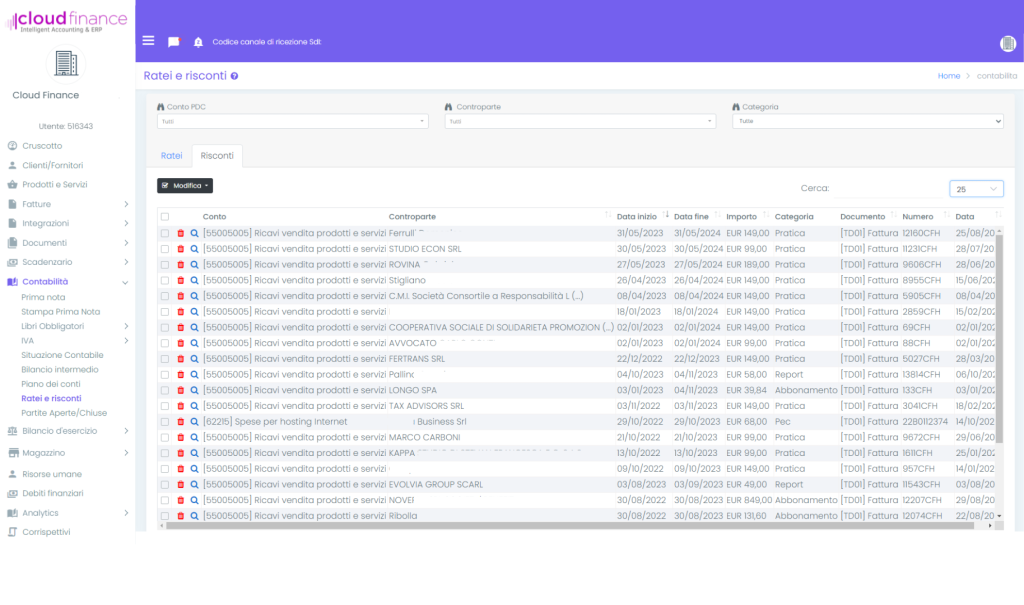Open magnifier for the Stigliano row
The image size is (1024, 605).
click(194, 280)
